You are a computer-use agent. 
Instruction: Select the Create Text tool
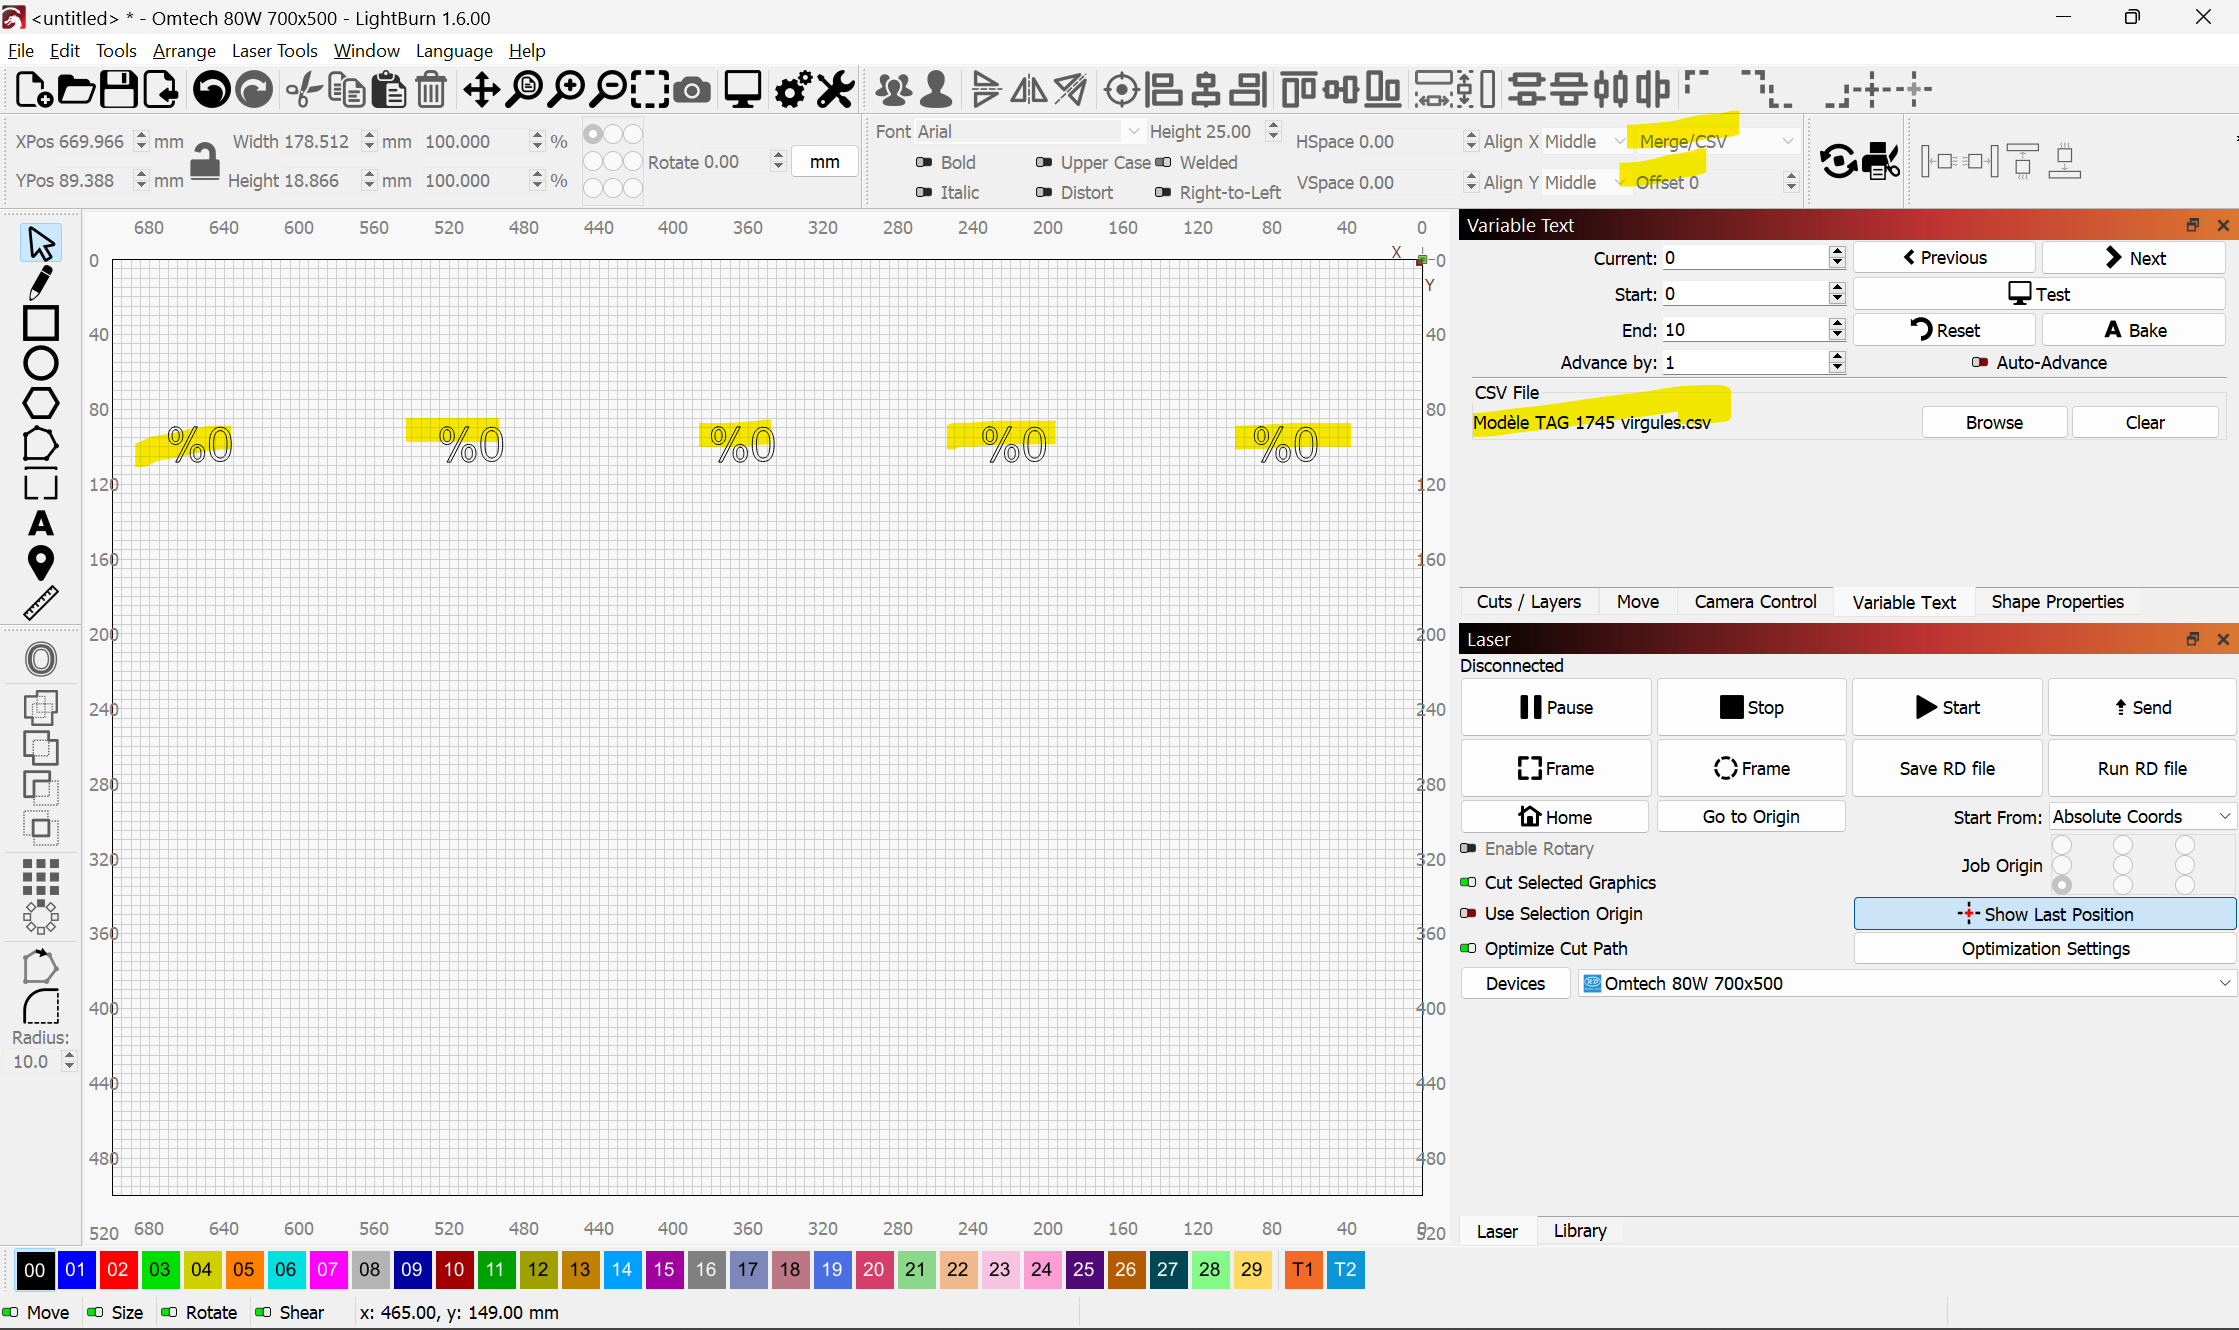click(40, 523)
